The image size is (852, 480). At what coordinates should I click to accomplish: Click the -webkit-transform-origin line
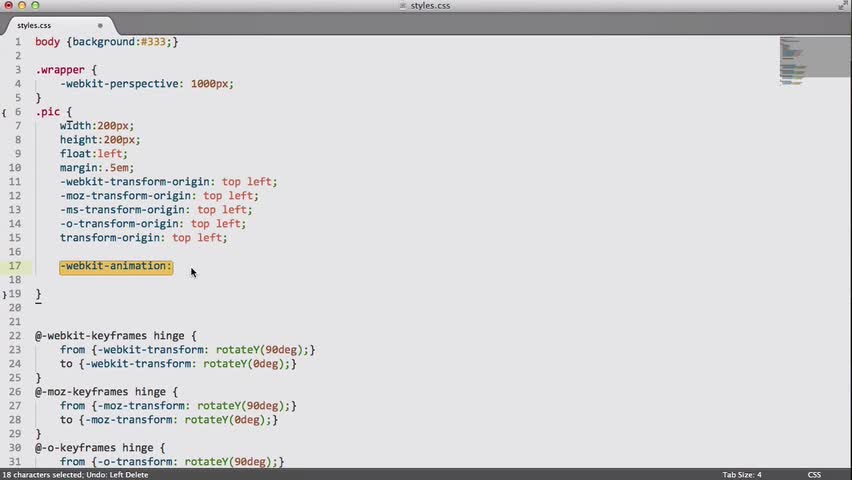tap(168, 182)
